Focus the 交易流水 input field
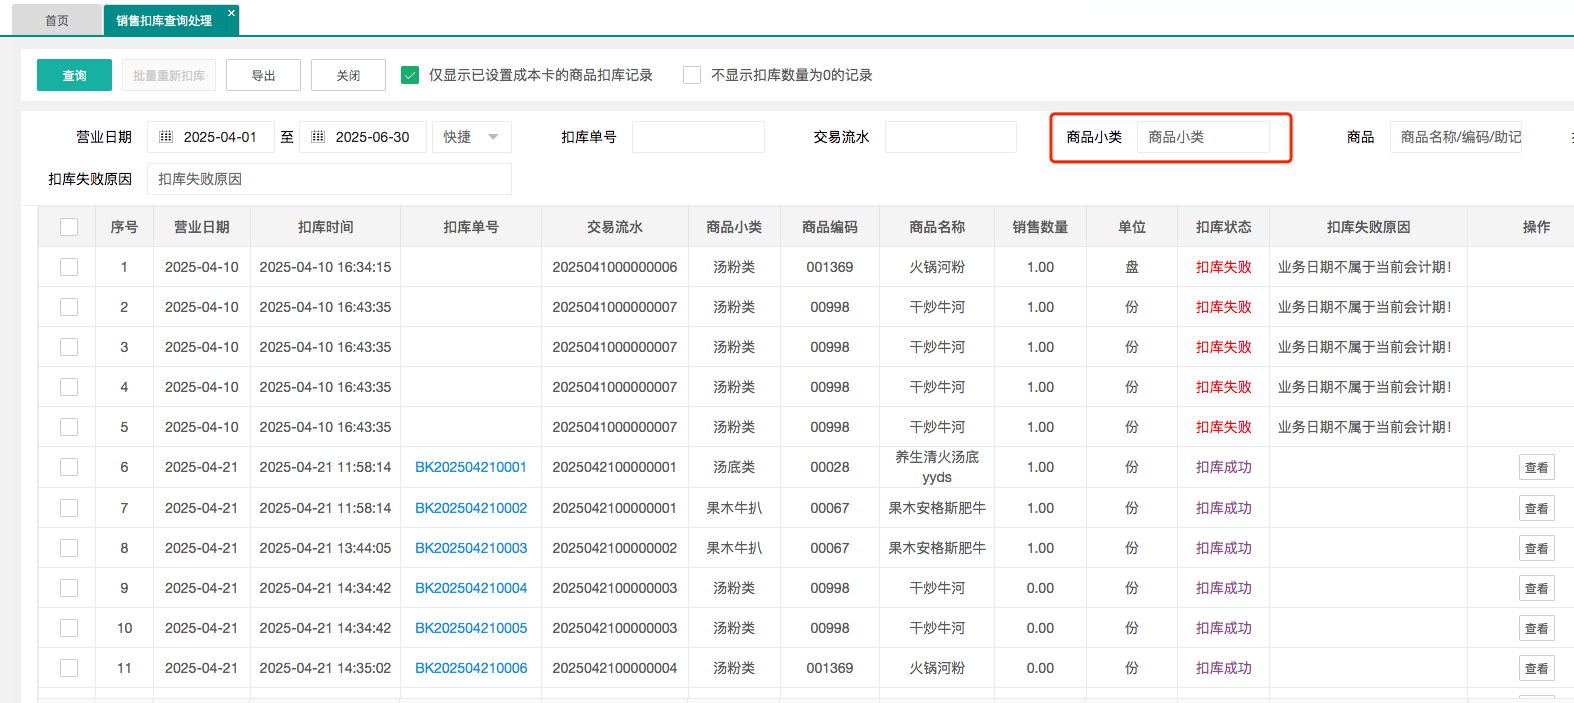Image resolution: width=1574 pixels, height=703 pixels. [x=950, y=137]
